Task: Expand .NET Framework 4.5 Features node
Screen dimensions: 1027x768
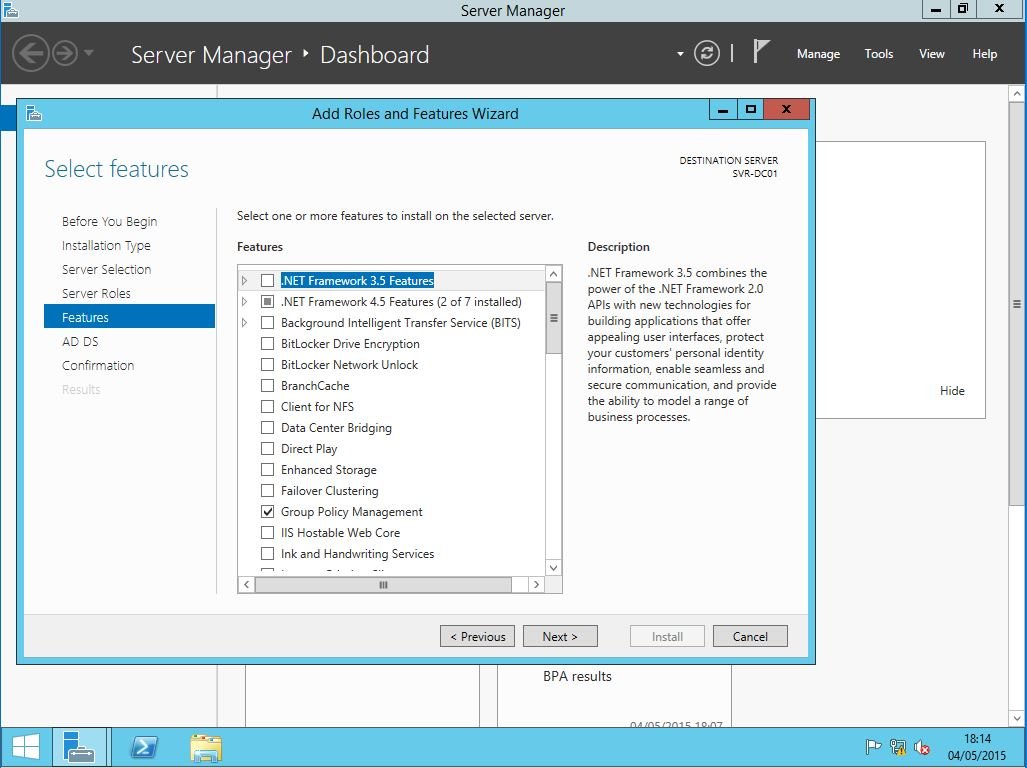Action: [x=245, y=302]
